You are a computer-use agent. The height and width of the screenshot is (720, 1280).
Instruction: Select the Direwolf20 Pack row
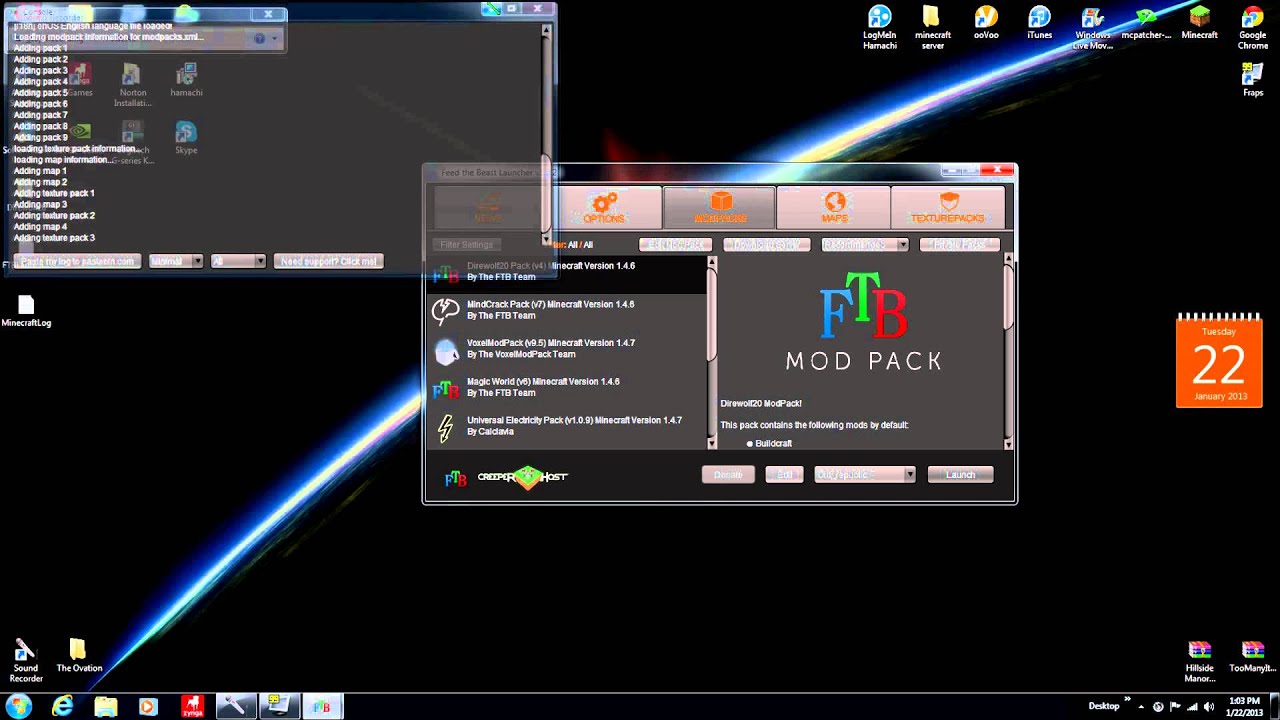click(567, 272)
